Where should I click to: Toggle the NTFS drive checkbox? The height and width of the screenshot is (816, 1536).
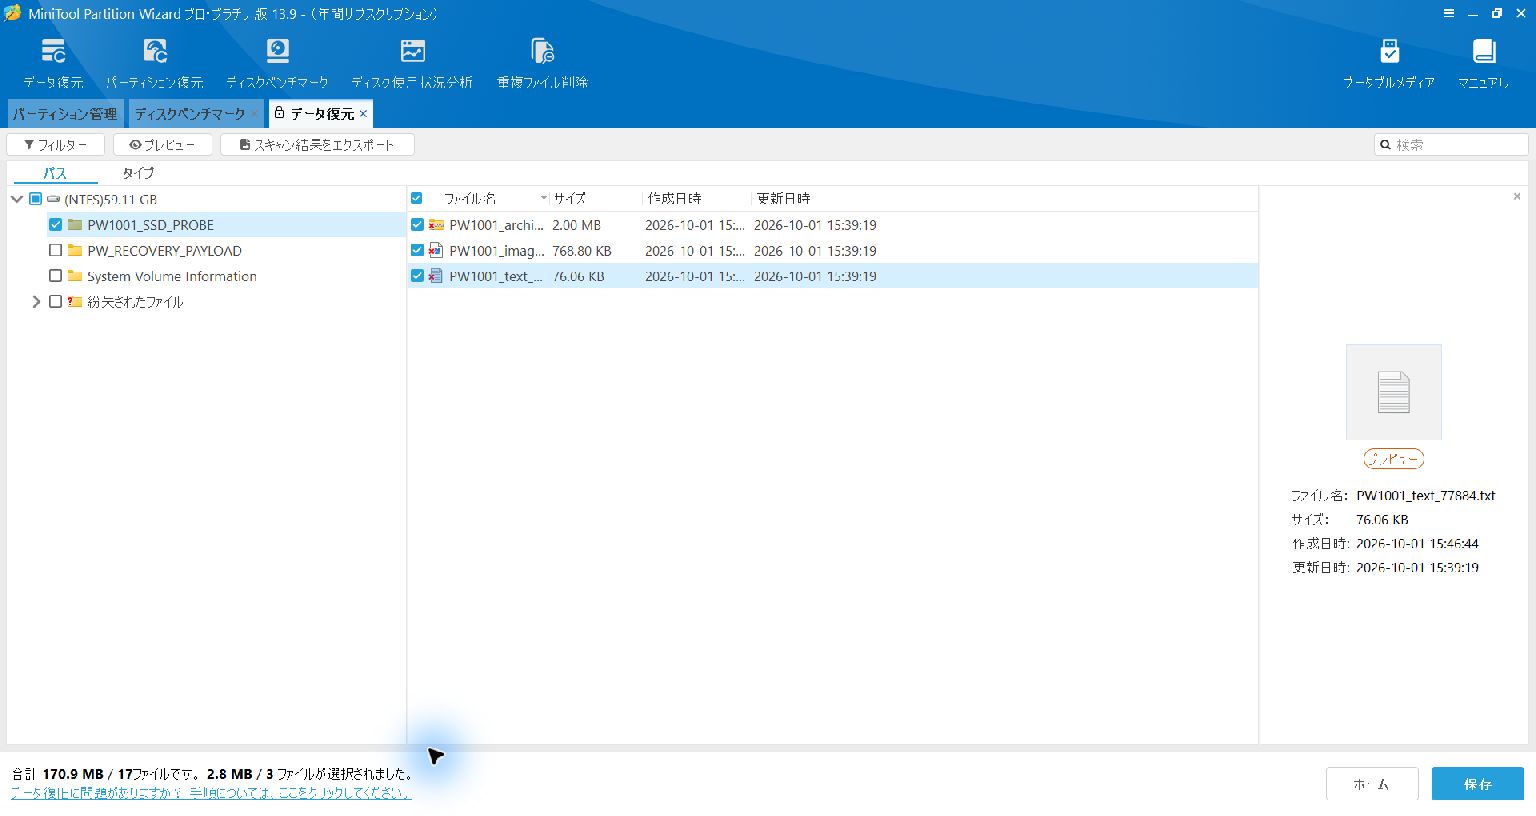(35, 199)
